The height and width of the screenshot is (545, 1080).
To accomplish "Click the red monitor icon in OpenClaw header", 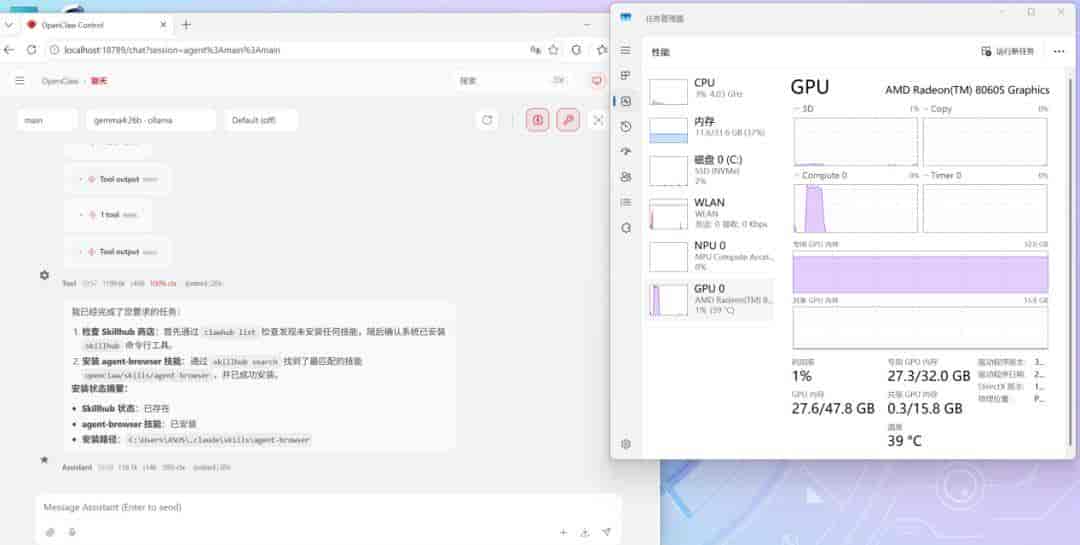I will (596, 81).
